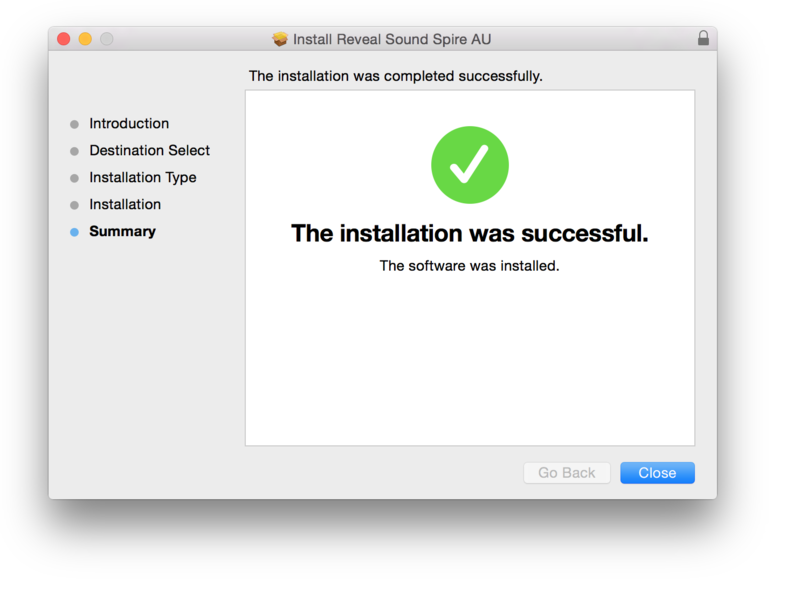This screenshot has width=800, height=606.
Task: Select the Installation step in sidebar
Action: coord(125,205)
